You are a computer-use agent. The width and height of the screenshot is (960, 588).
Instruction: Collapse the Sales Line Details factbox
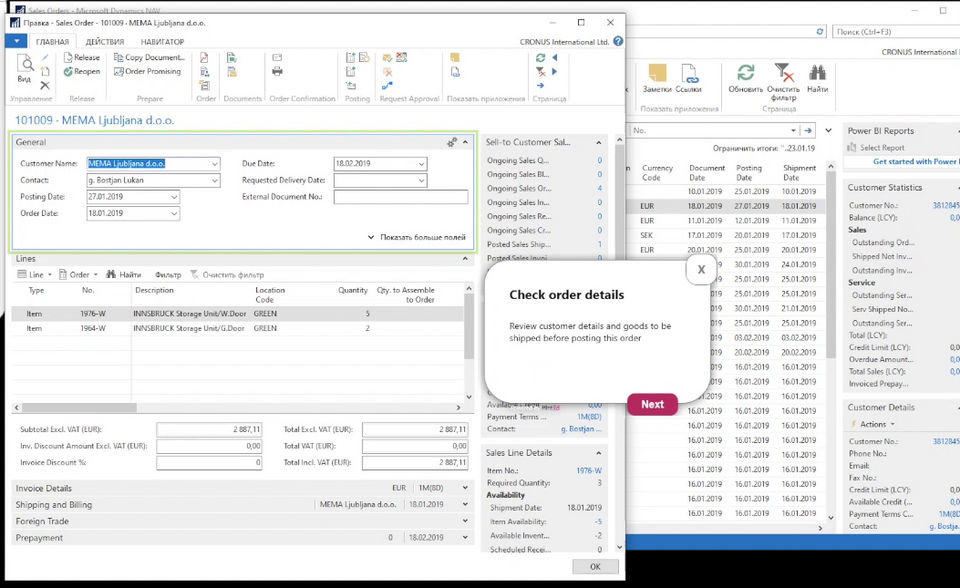pyautogui.click(x=599, y=453)
